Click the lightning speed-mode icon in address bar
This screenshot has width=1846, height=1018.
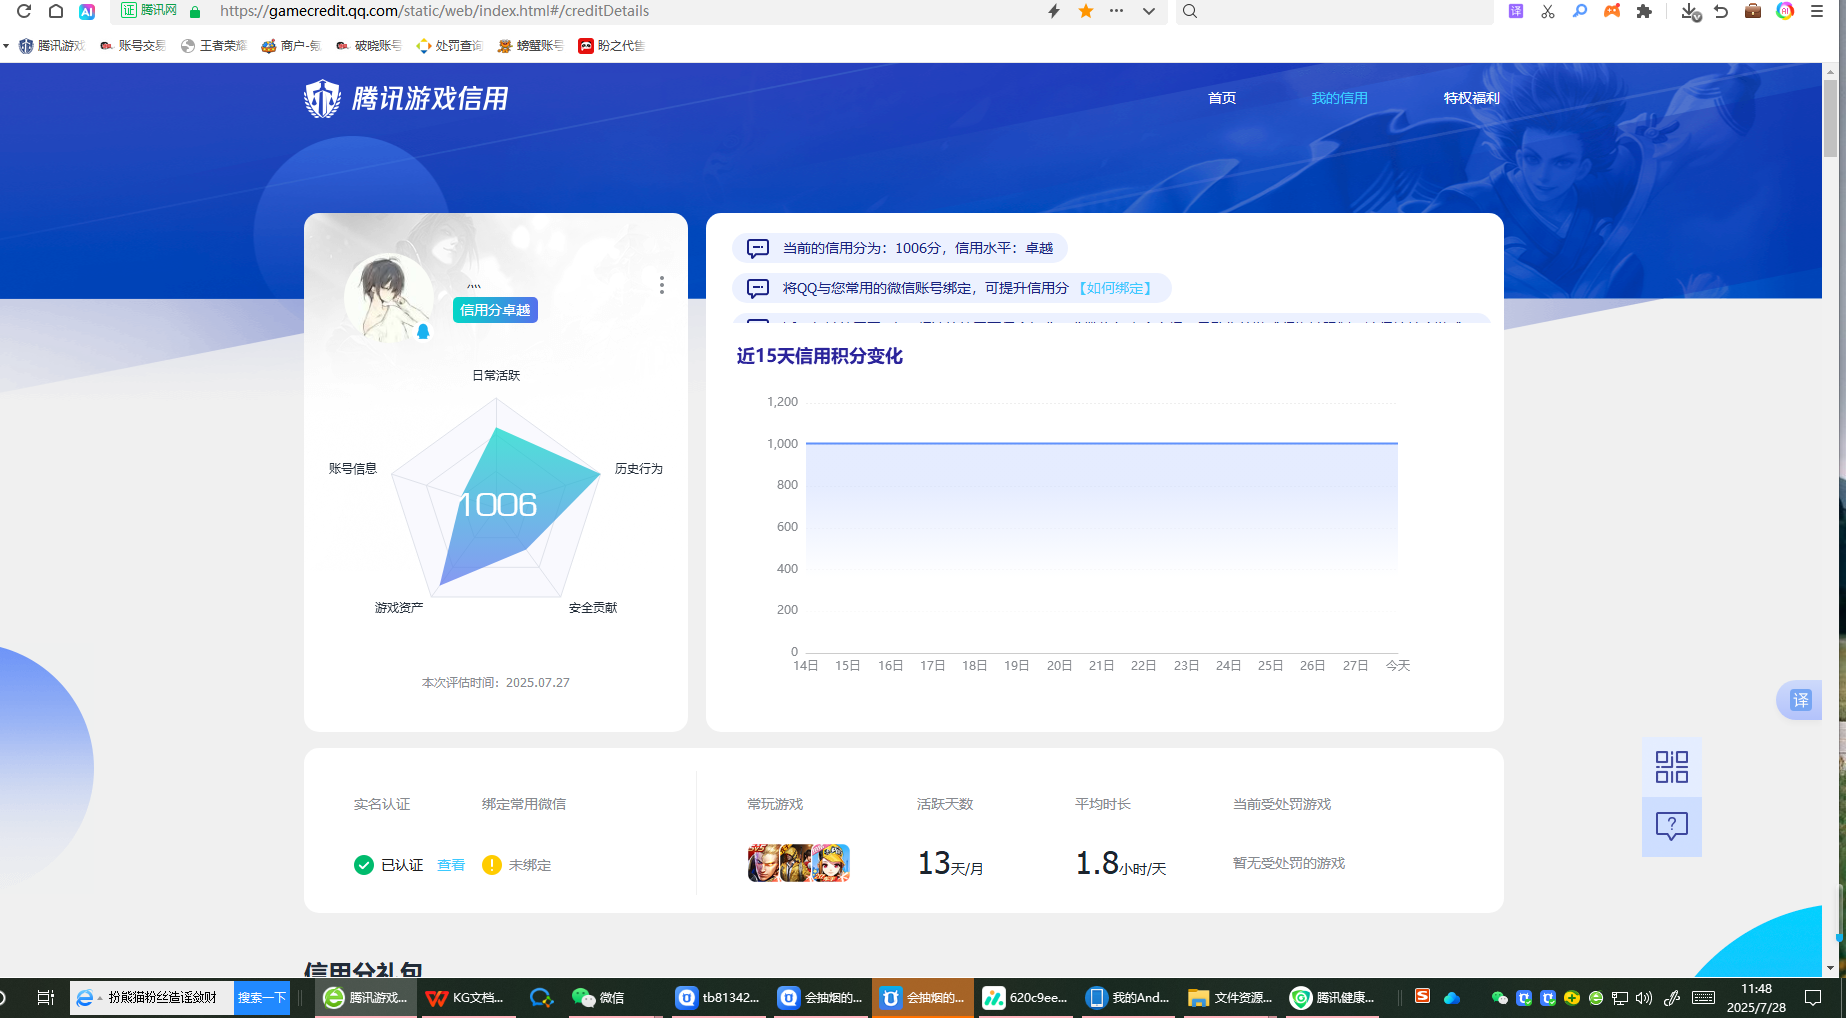click(x=1054, y=11)
